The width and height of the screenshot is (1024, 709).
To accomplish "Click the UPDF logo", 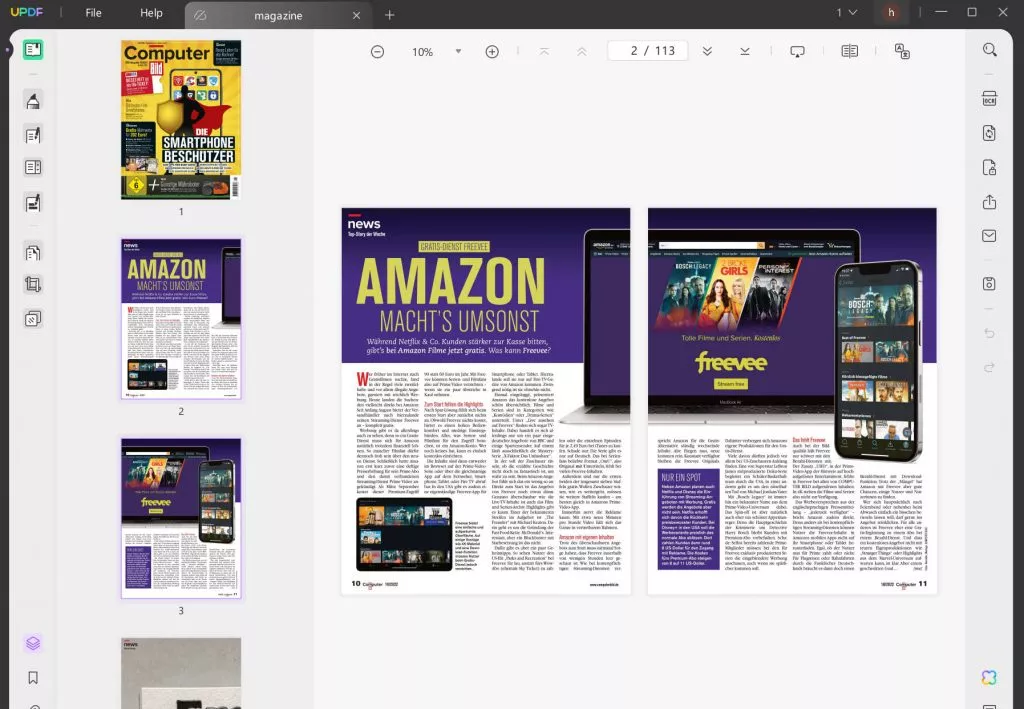I will 27,12.
